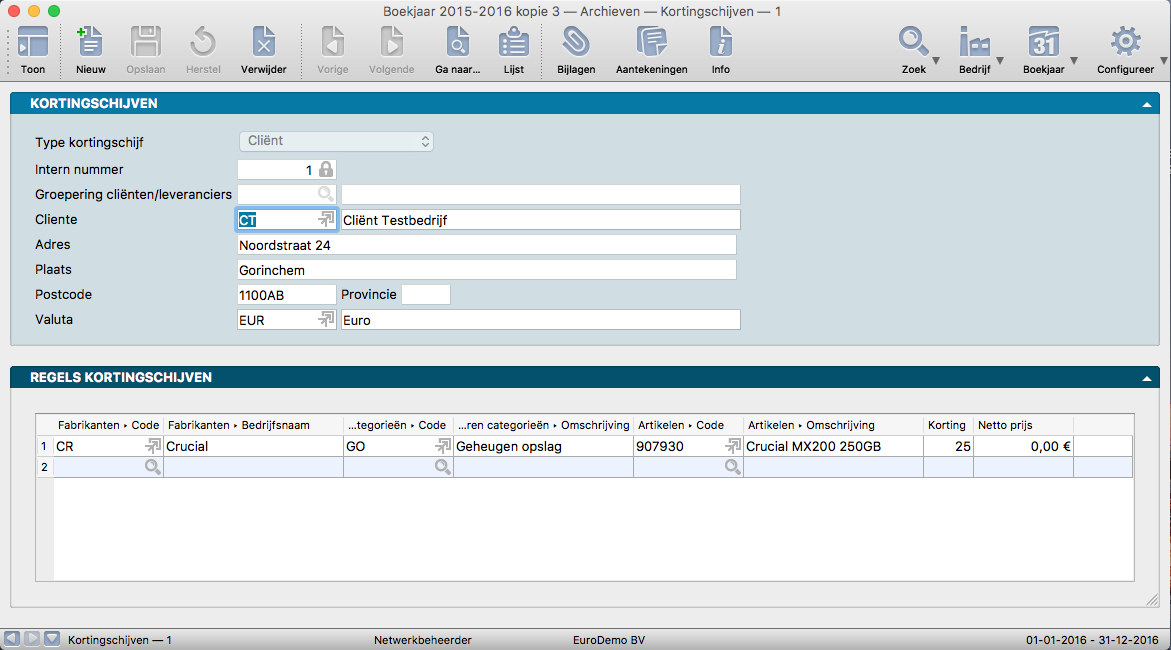1171x650 pixels.
Task: Click the Korting value 25 cell
Action: pos(948,446)
